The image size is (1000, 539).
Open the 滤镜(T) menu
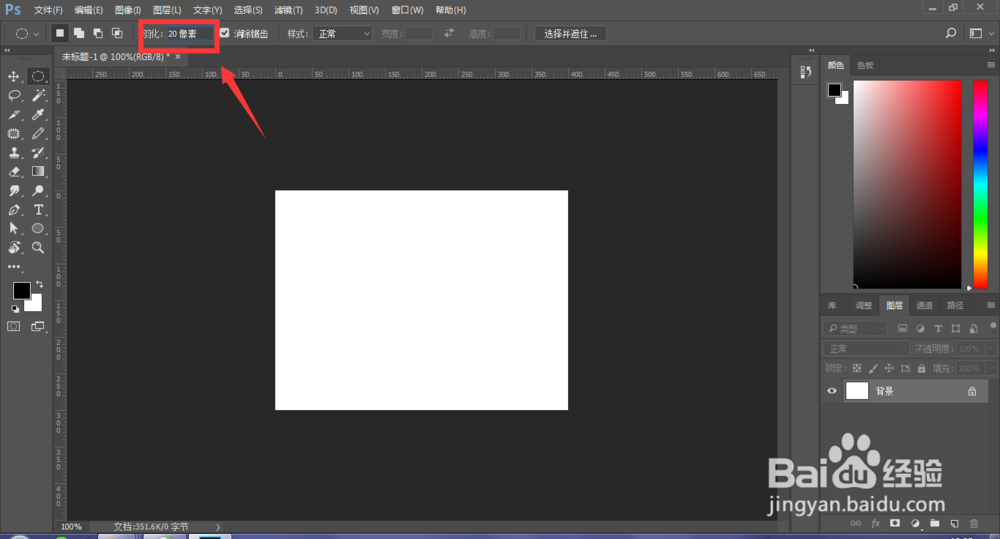[x=288, y=10]
